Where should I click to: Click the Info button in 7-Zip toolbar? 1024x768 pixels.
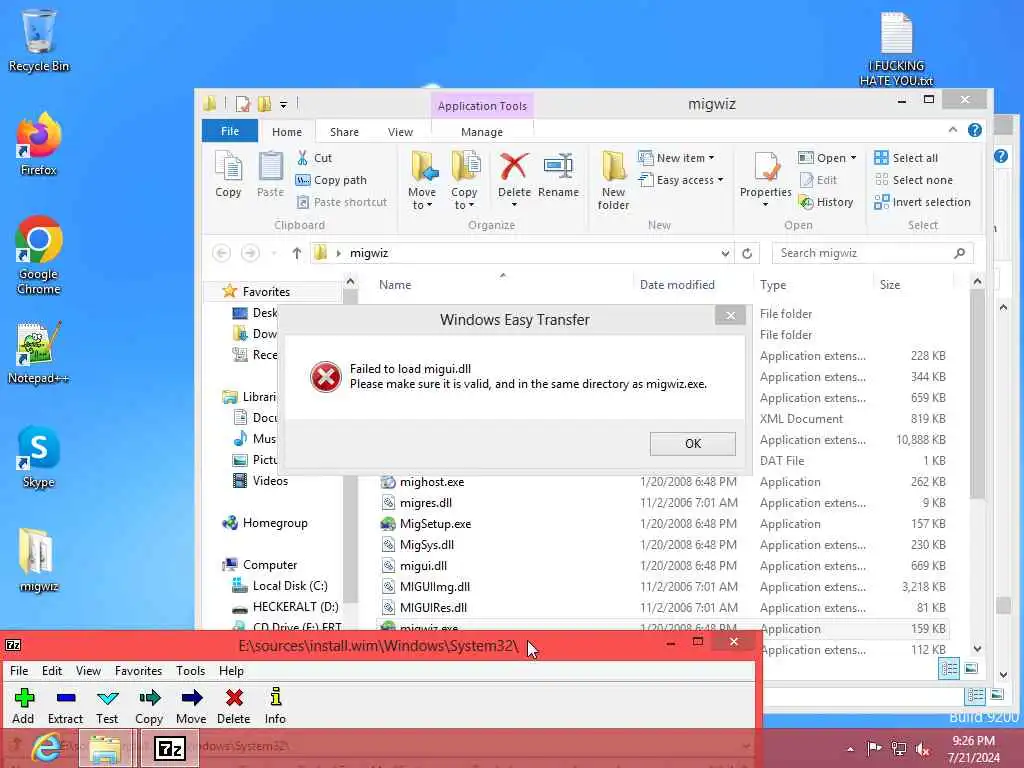[x=275, y=706]
